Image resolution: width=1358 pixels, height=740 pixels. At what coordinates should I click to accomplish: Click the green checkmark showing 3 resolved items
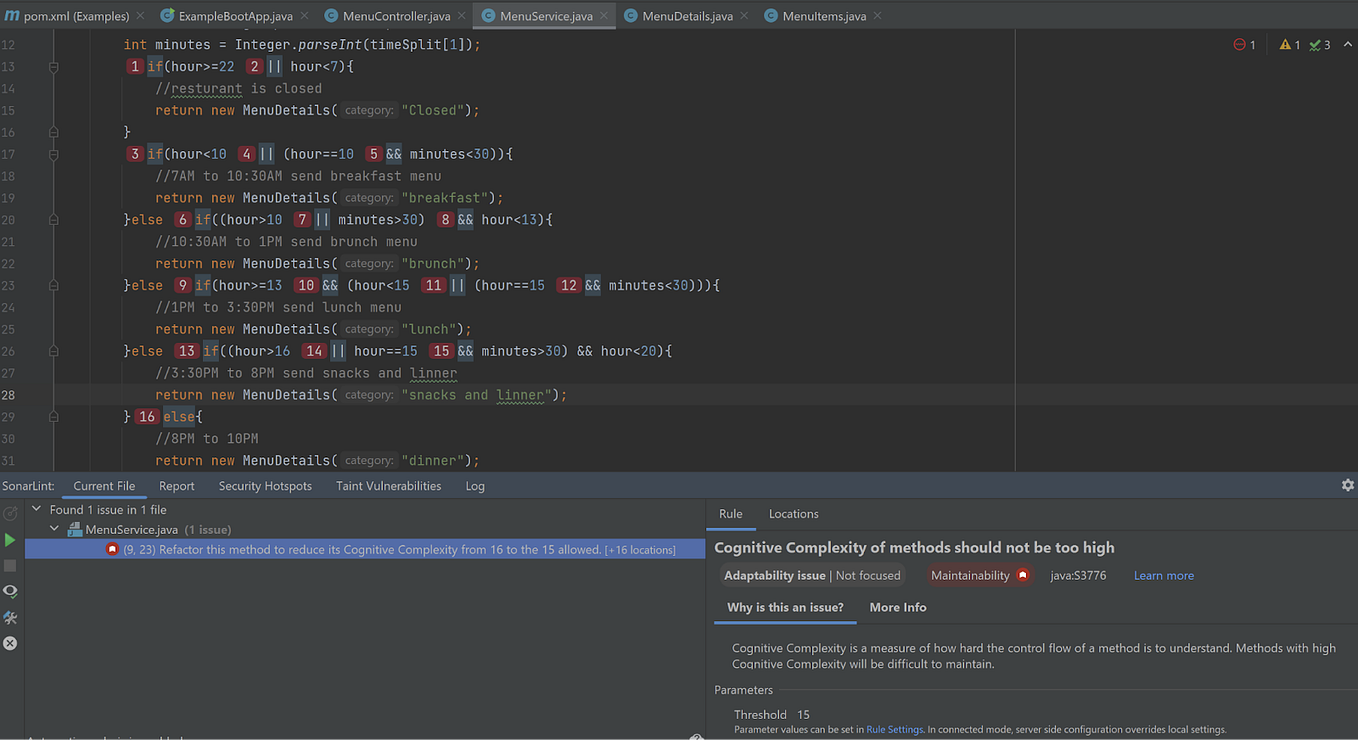coord(1315,45)
